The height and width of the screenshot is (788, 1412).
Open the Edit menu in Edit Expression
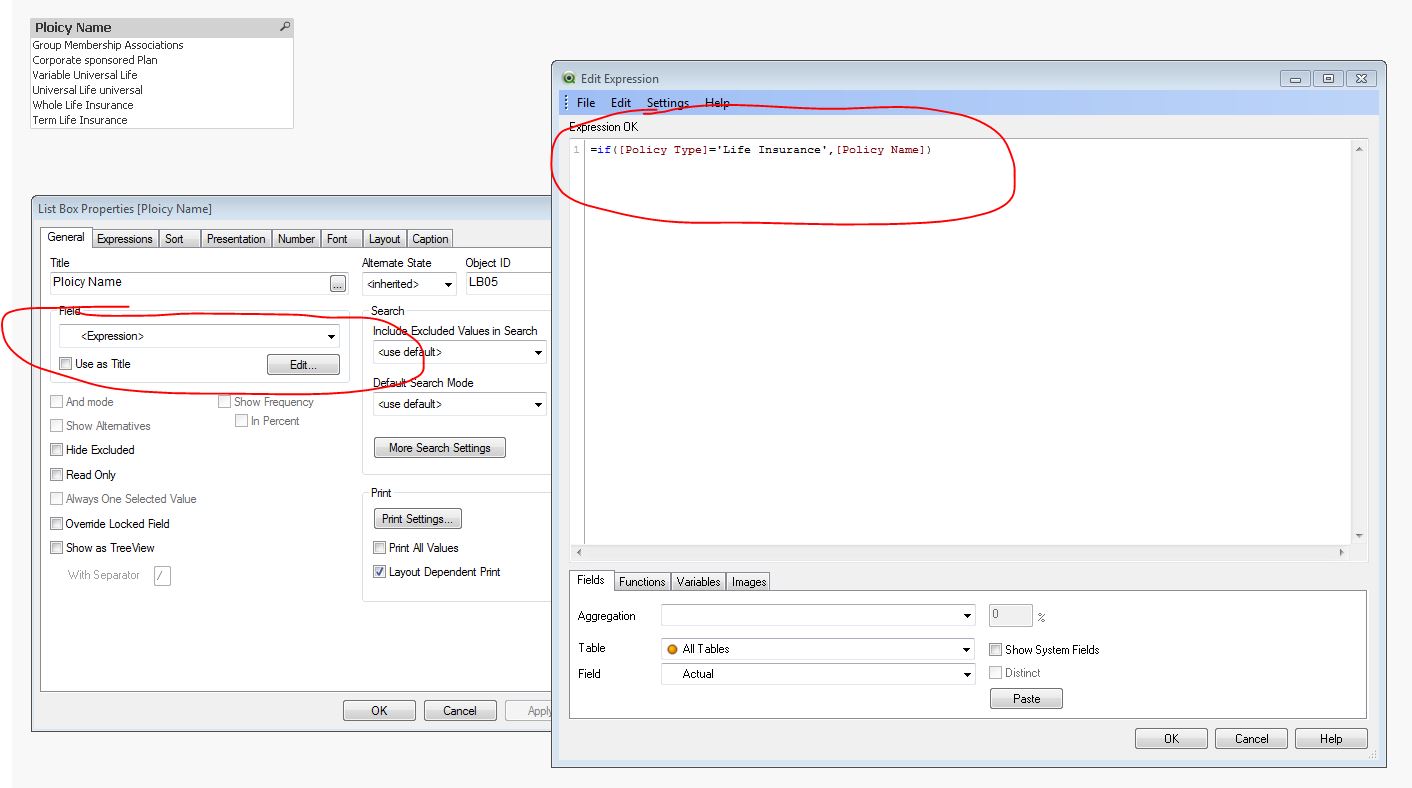click(x=621, y=103)
